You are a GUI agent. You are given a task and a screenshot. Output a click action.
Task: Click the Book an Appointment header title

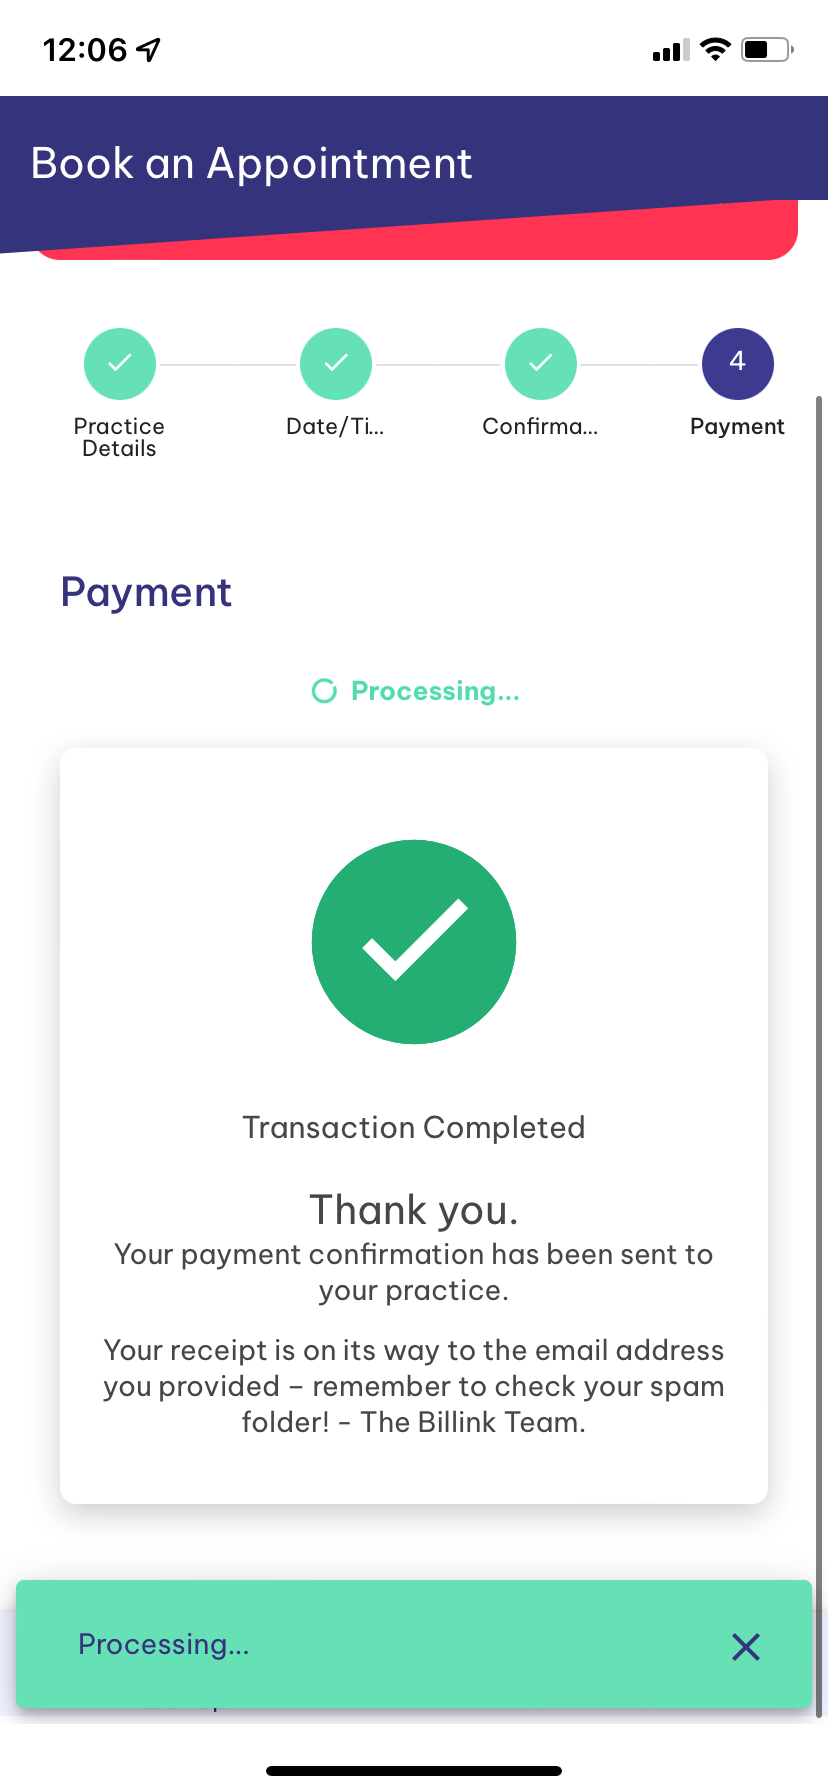point(251,164)
